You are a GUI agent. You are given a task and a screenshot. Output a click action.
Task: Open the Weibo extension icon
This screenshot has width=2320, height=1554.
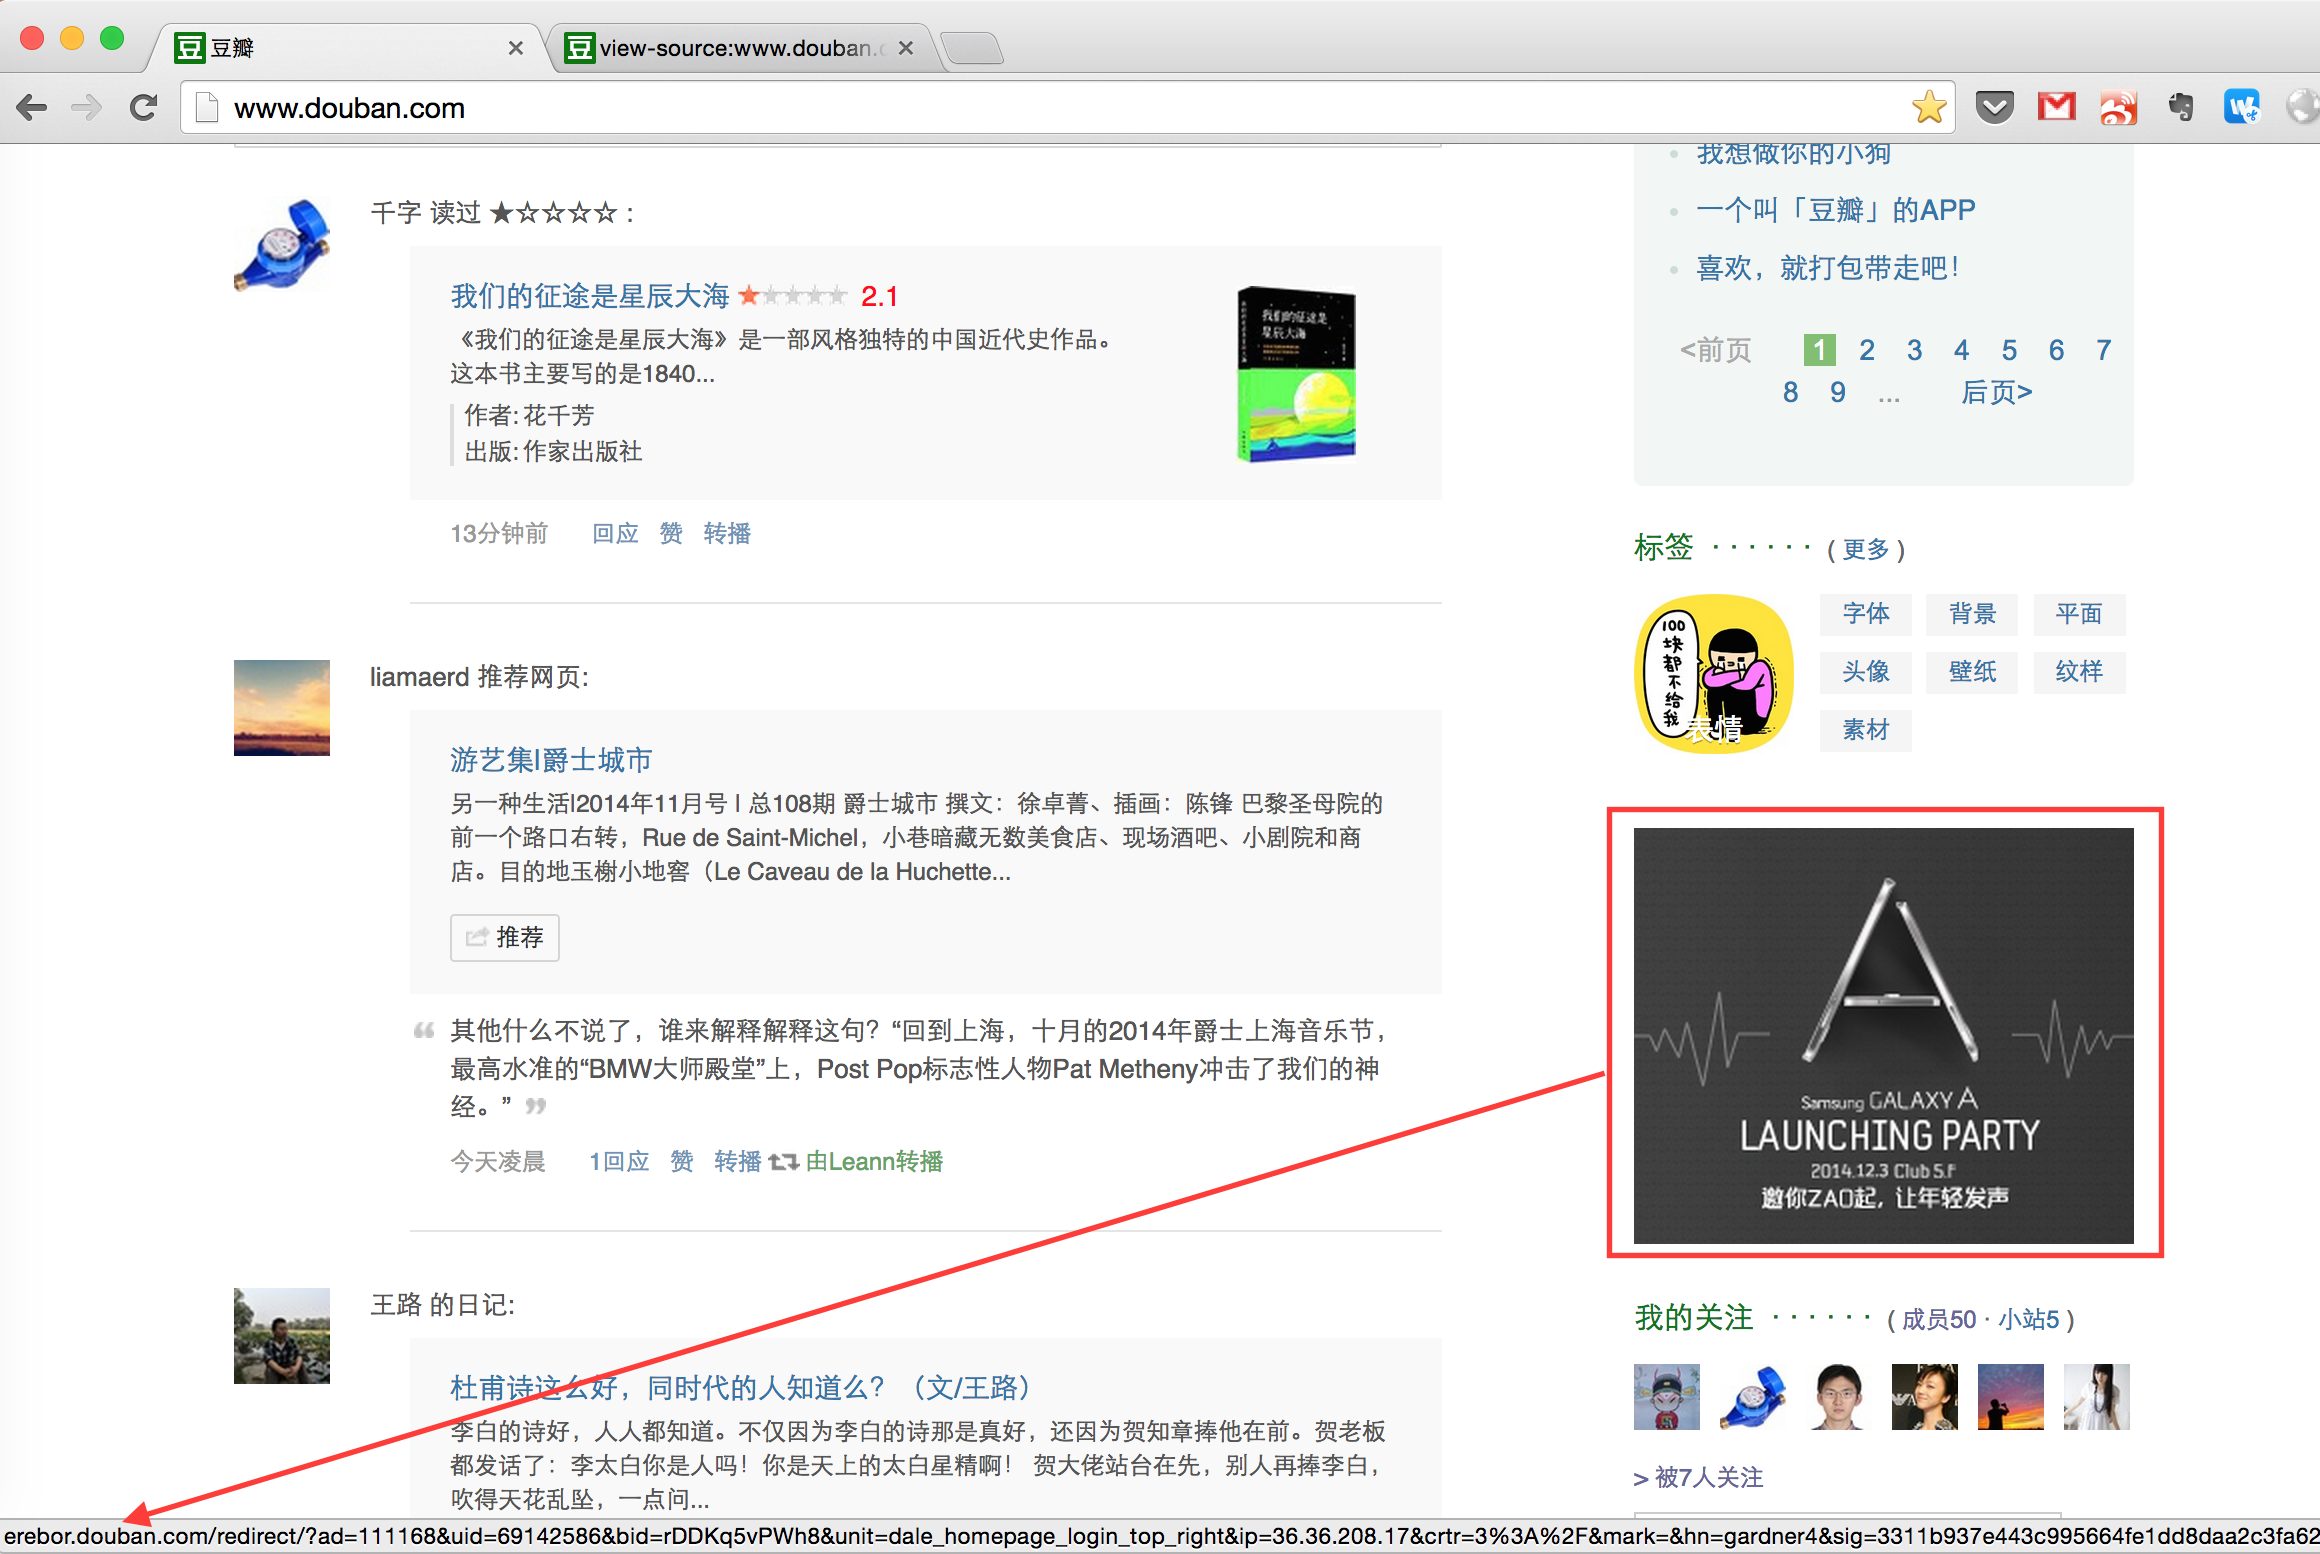point(2118,107)
